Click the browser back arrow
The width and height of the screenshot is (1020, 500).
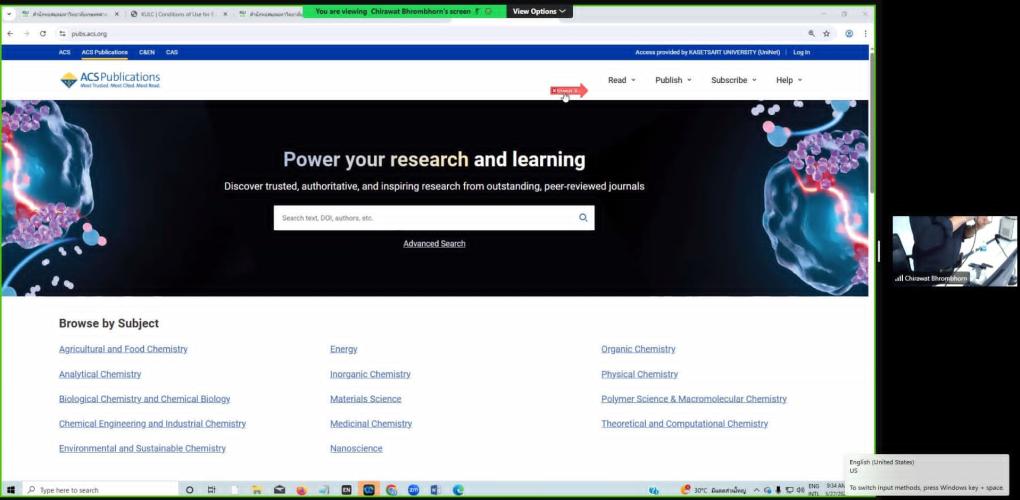coord(11,33)
